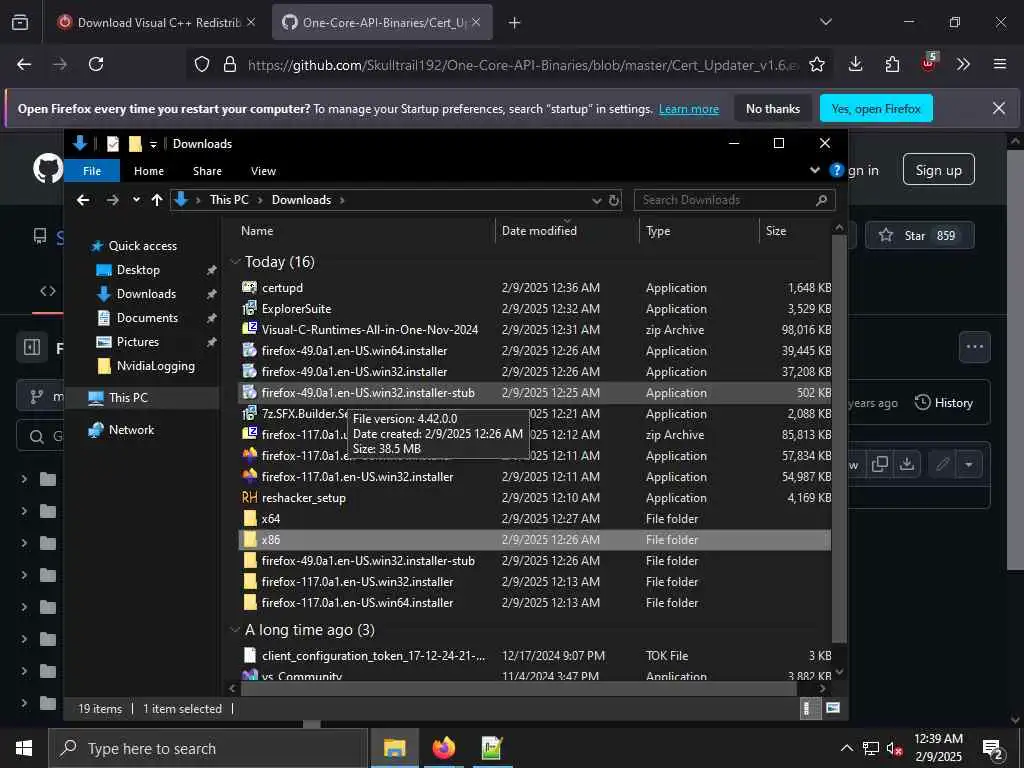The height and width of the screenshot is (768, 1024).
Task: Show hidden system tray icons
Action: pos(846,748)
